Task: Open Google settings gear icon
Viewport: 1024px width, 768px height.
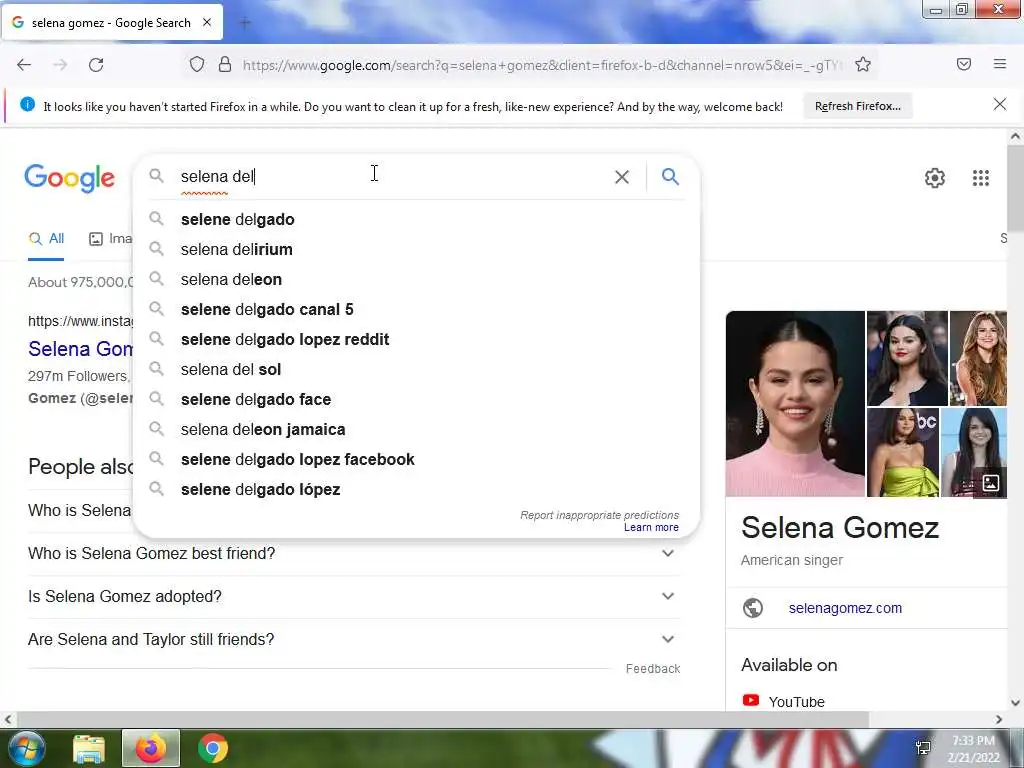Action: [935, 178]
